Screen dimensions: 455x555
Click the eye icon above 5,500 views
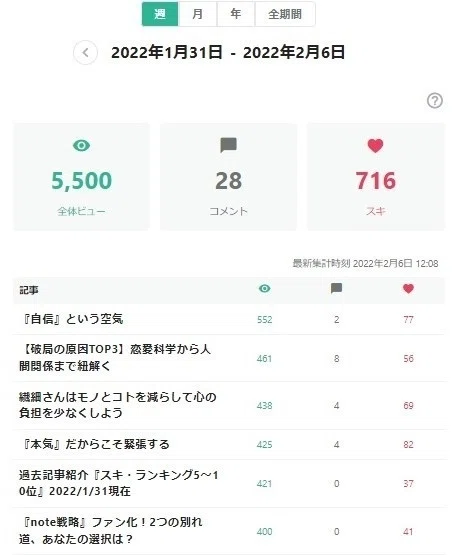(x=81, y=145)
